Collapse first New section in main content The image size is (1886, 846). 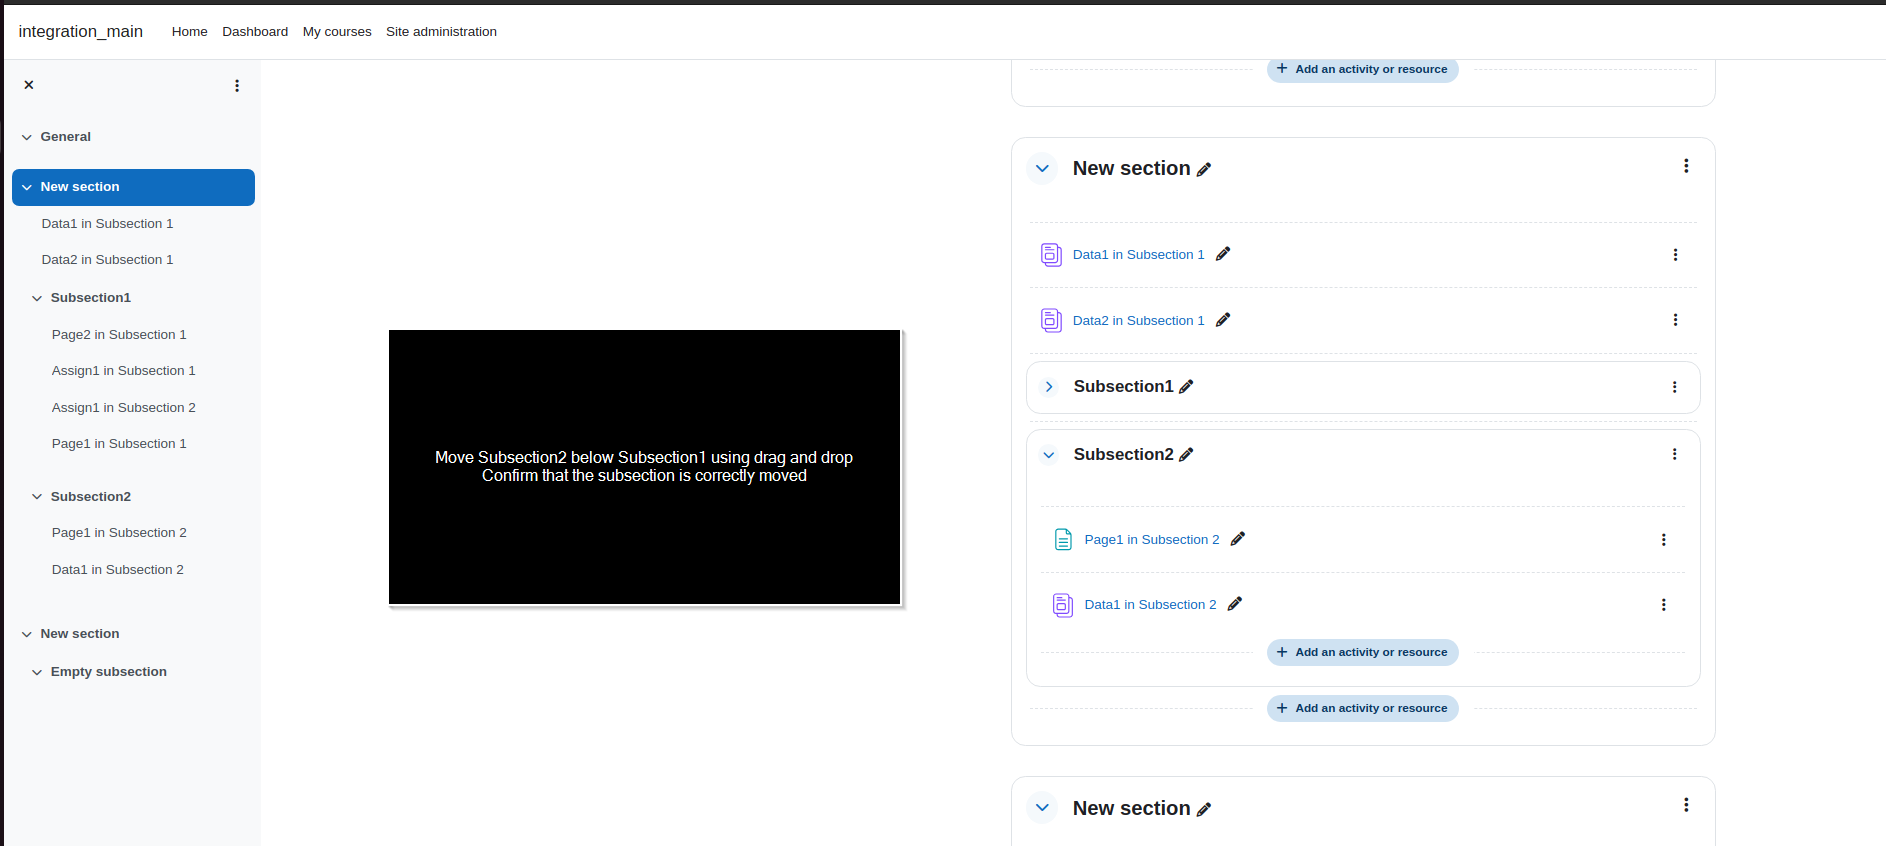tap(1042, 168)
